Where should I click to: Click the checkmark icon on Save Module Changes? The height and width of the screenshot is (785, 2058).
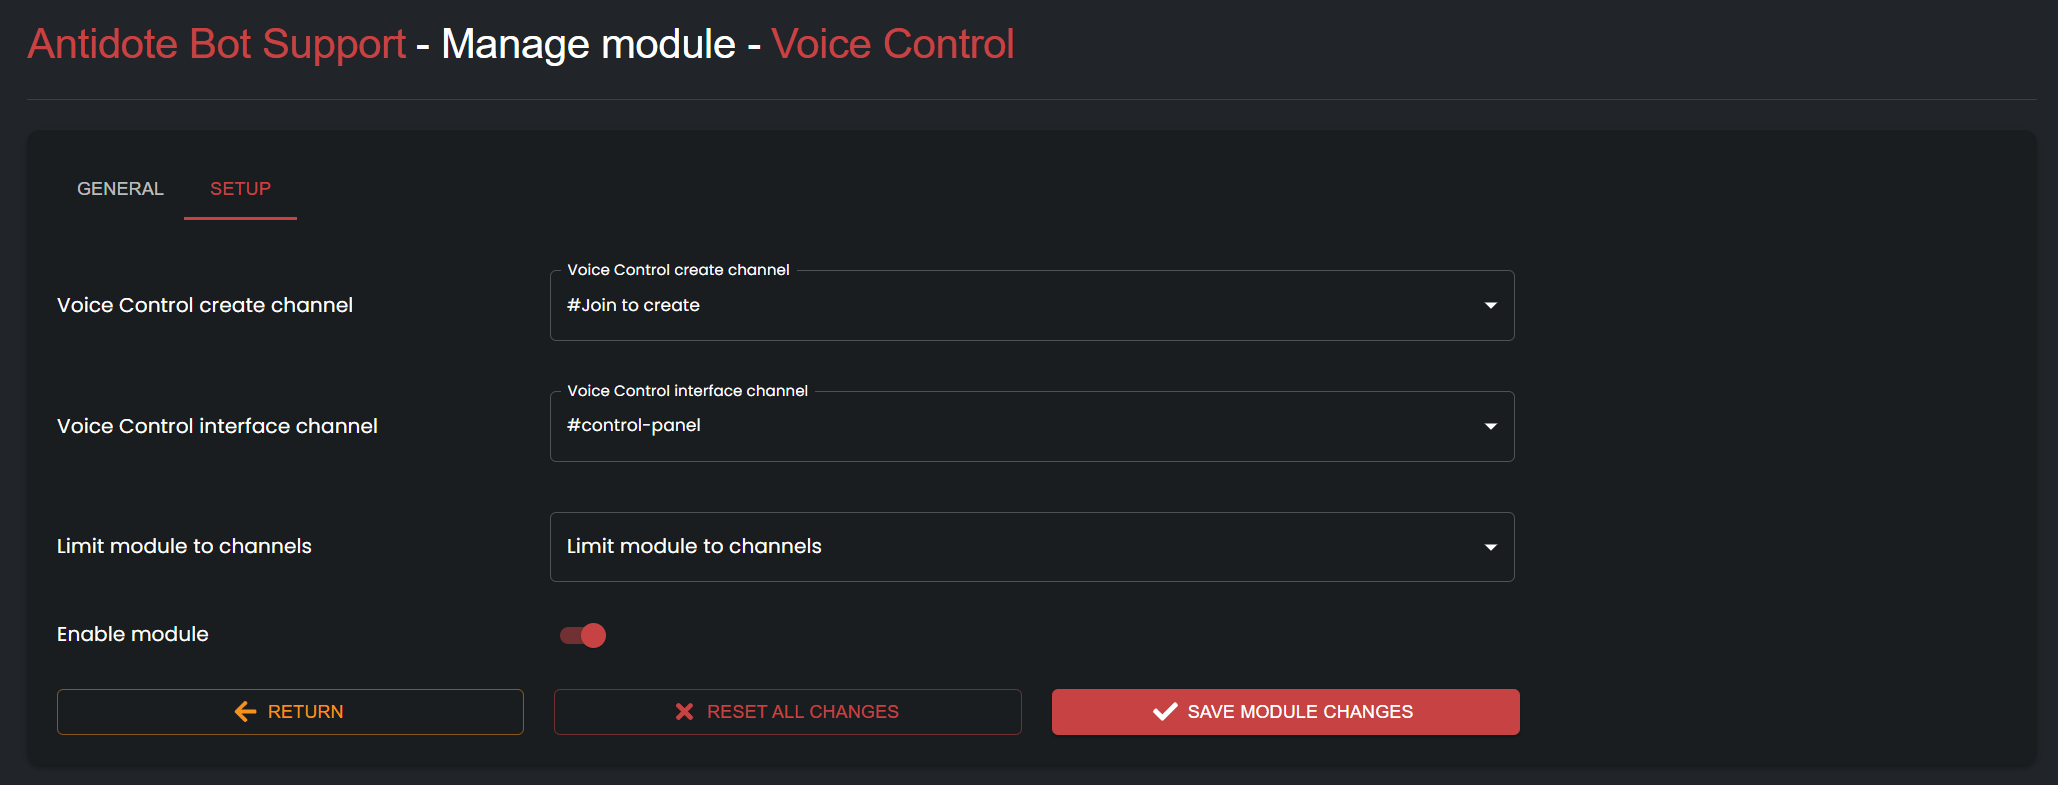pos(1165,711)
